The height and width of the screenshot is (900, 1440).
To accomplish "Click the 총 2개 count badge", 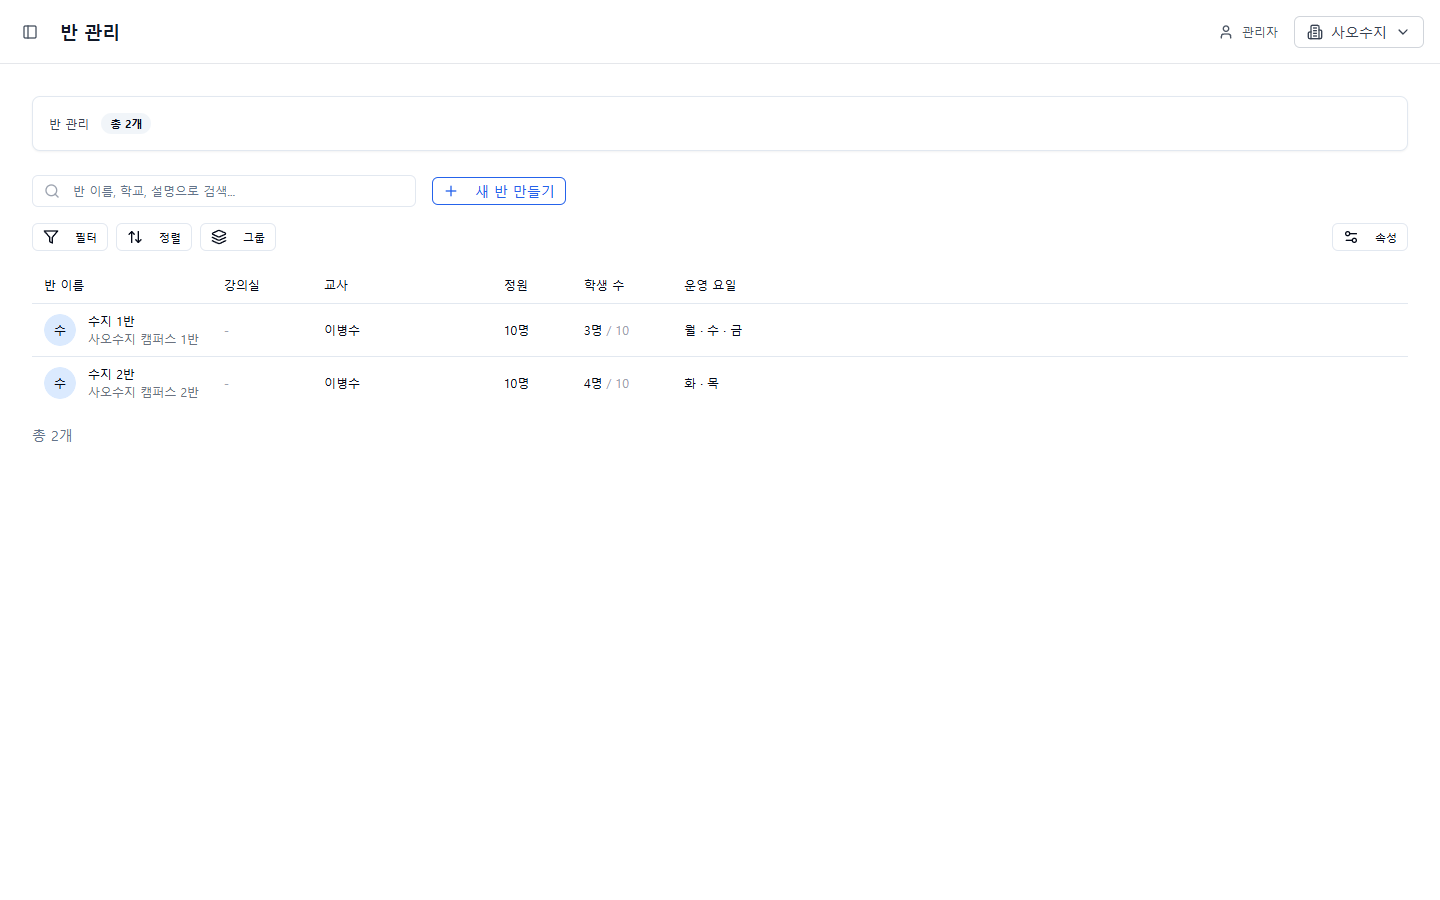I will [126, 124].
